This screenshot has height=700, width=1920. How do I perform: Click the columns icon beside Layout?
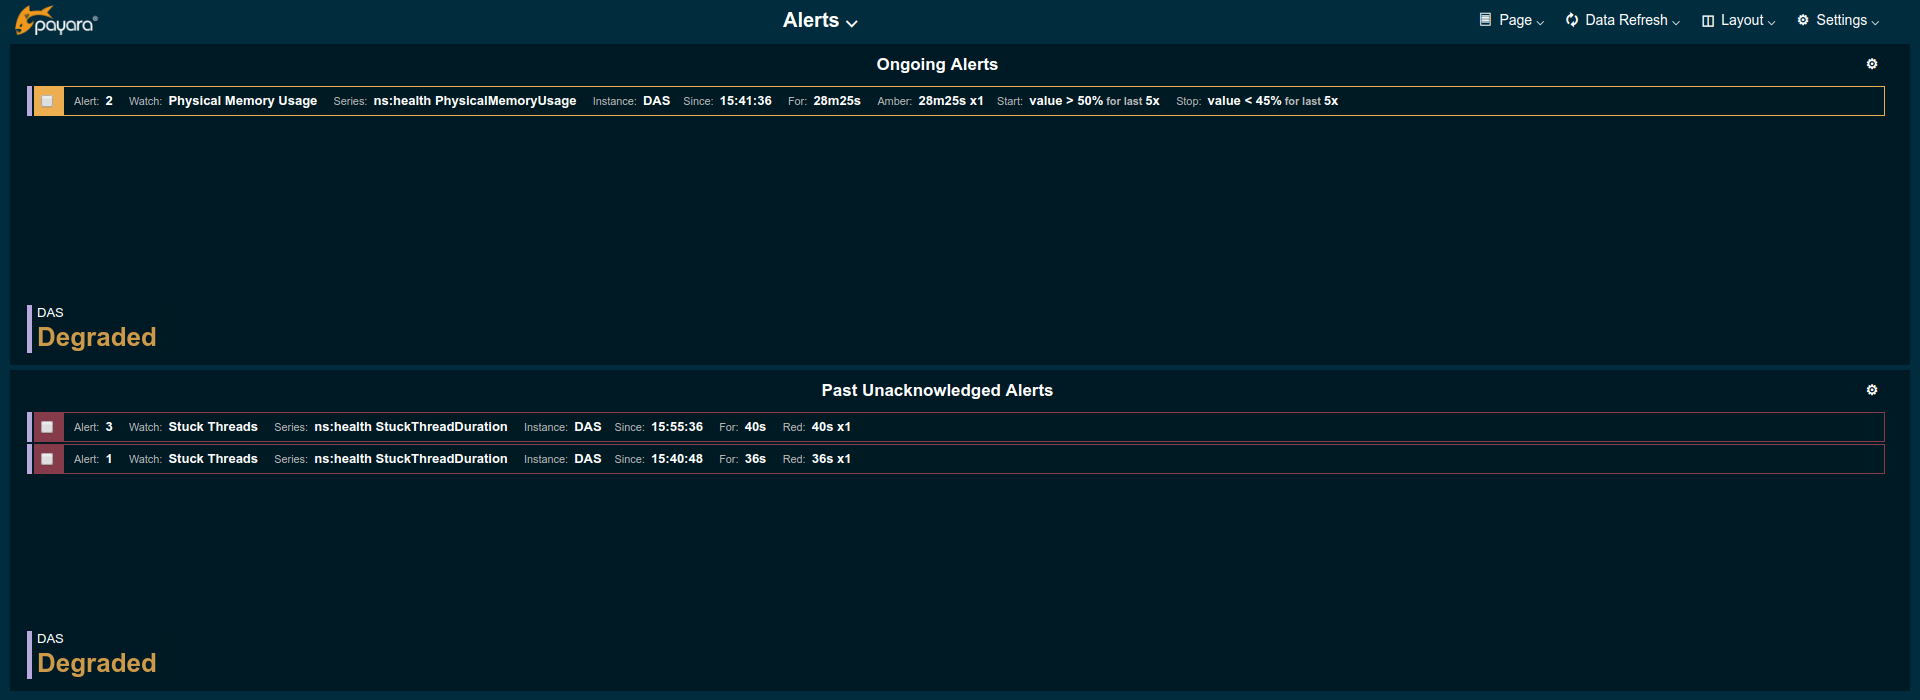[x=1707, y=21]
